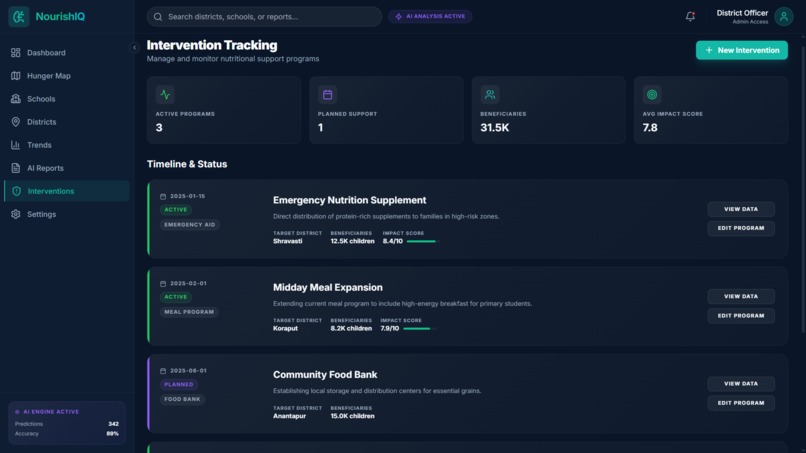806x453 pixels.
Task: Click the Emergency Nutrition Supplement title
Action: pyautogui.click(x=350, y=201)
